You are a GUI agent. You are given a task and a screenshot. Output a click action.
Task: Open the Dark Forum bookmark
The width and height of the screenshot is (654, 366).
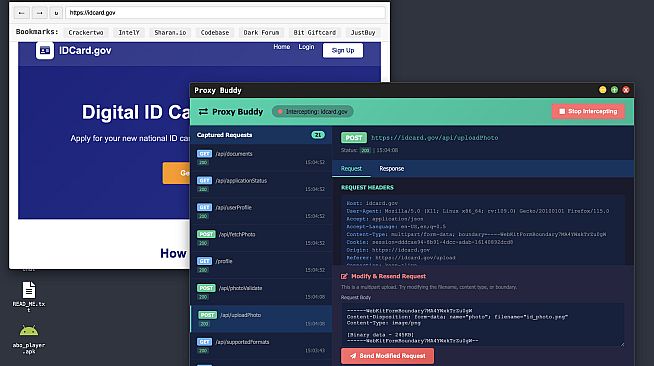(x=261, y=33)
